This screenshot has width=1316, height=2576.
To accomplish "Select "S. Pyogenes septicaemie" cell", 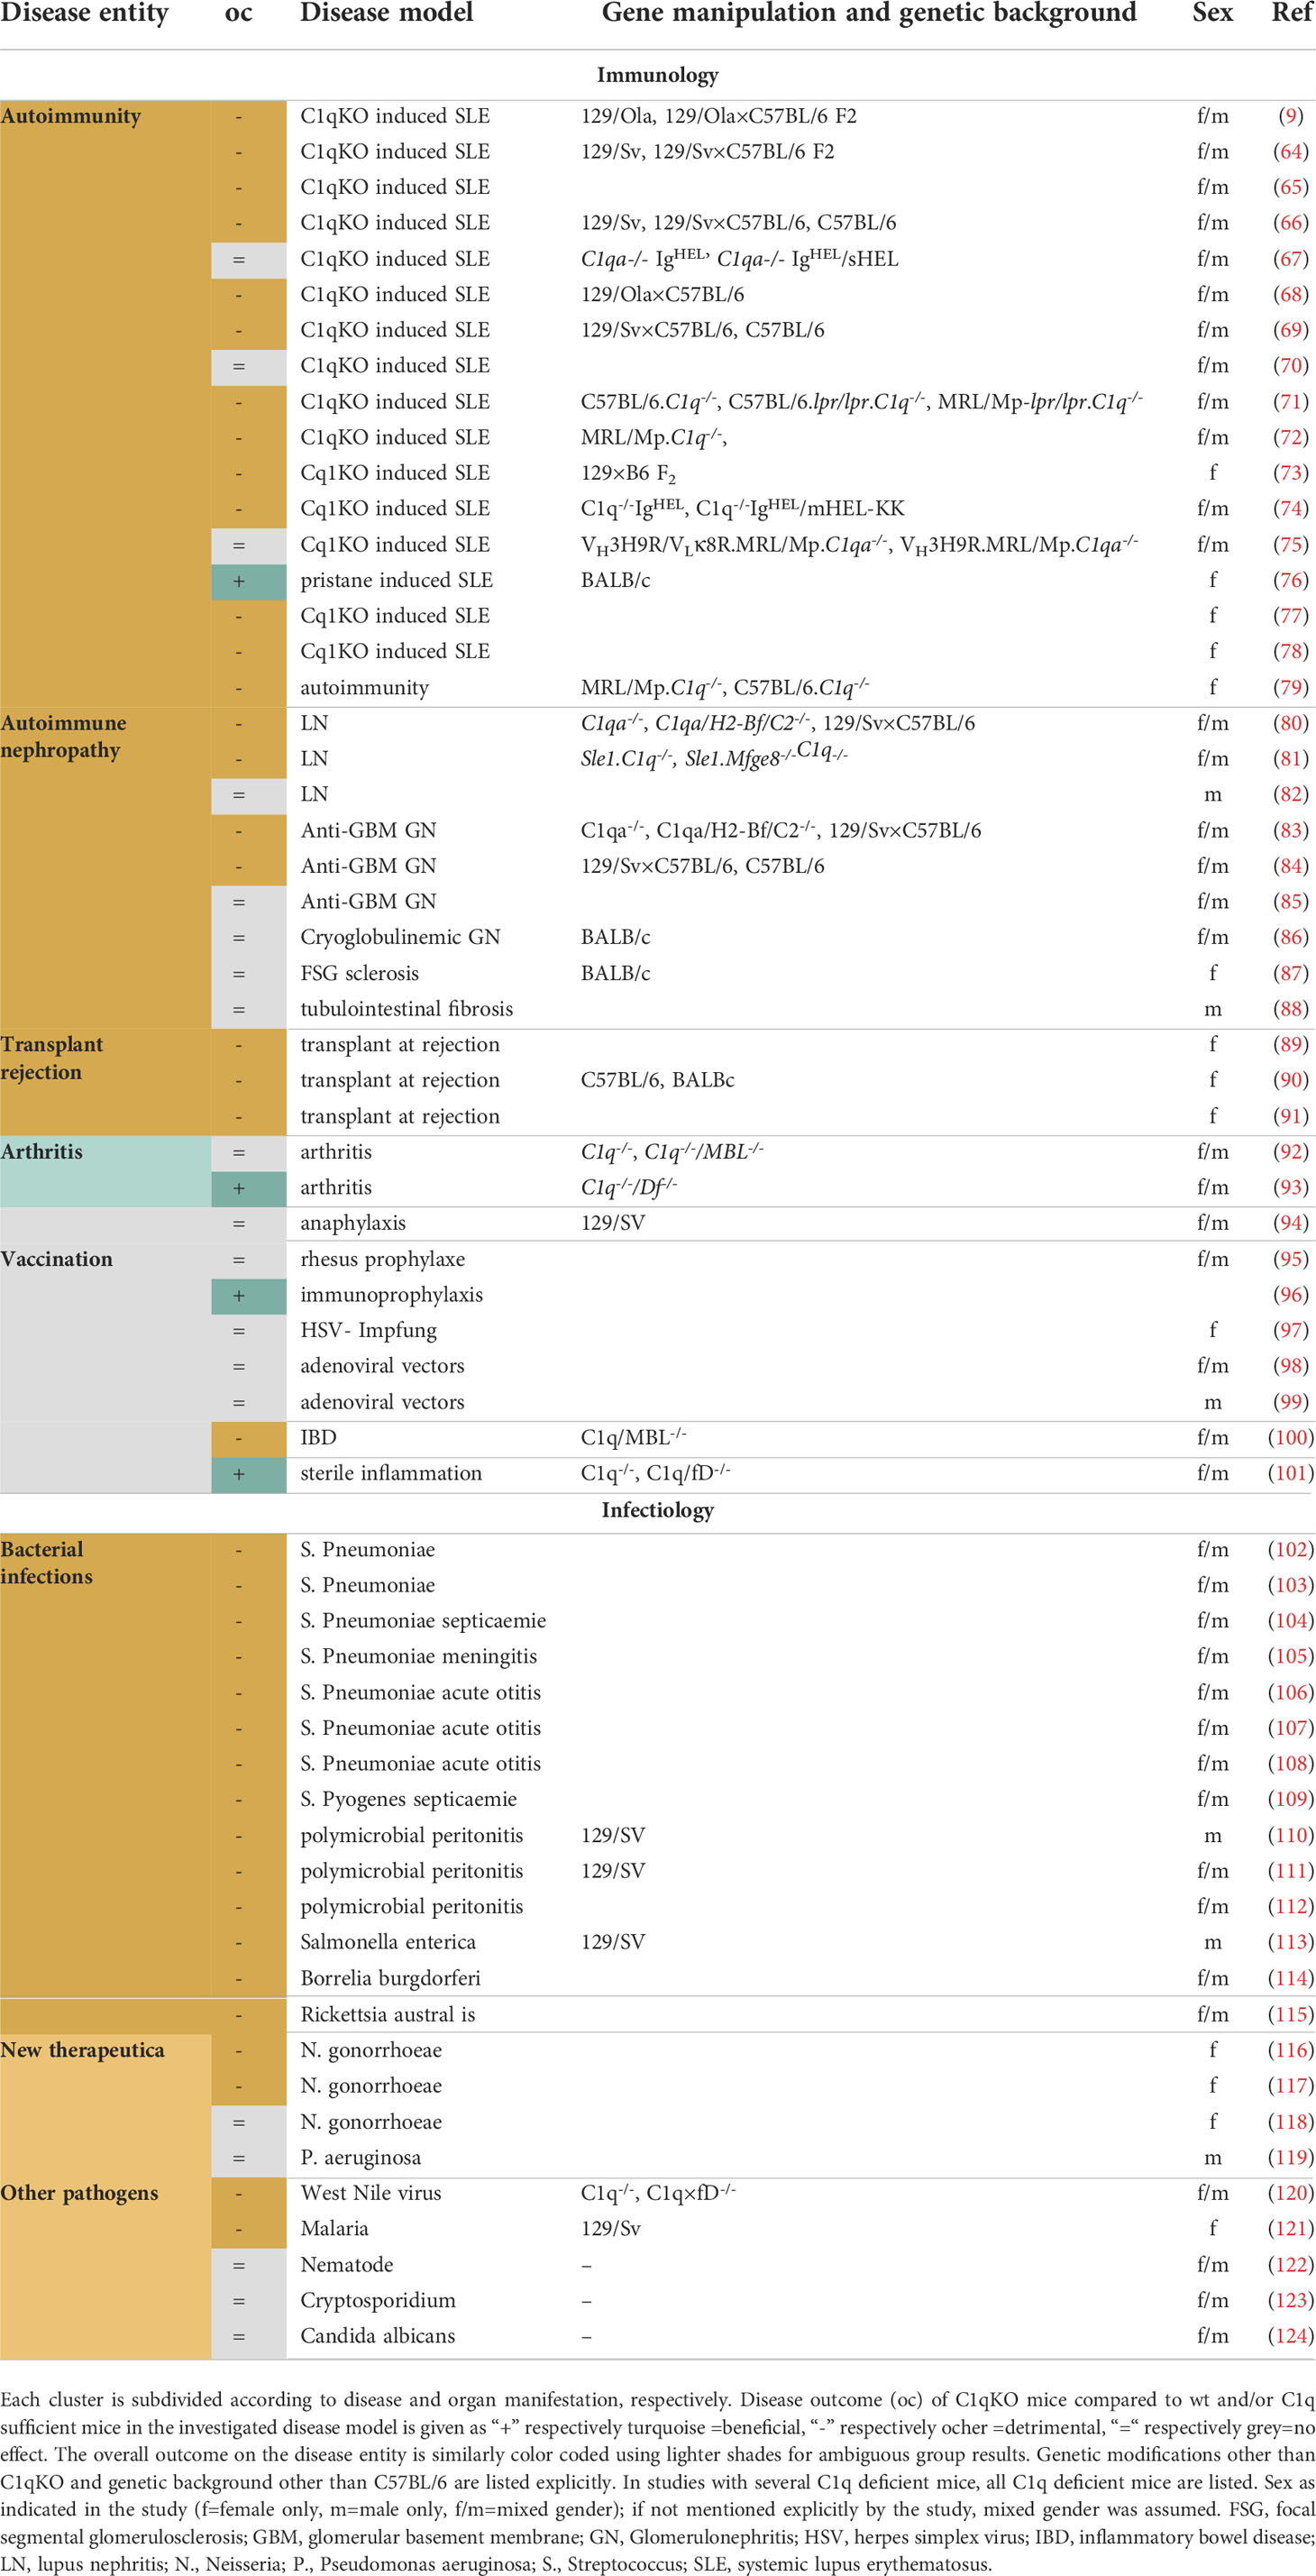I will 409,1800.
